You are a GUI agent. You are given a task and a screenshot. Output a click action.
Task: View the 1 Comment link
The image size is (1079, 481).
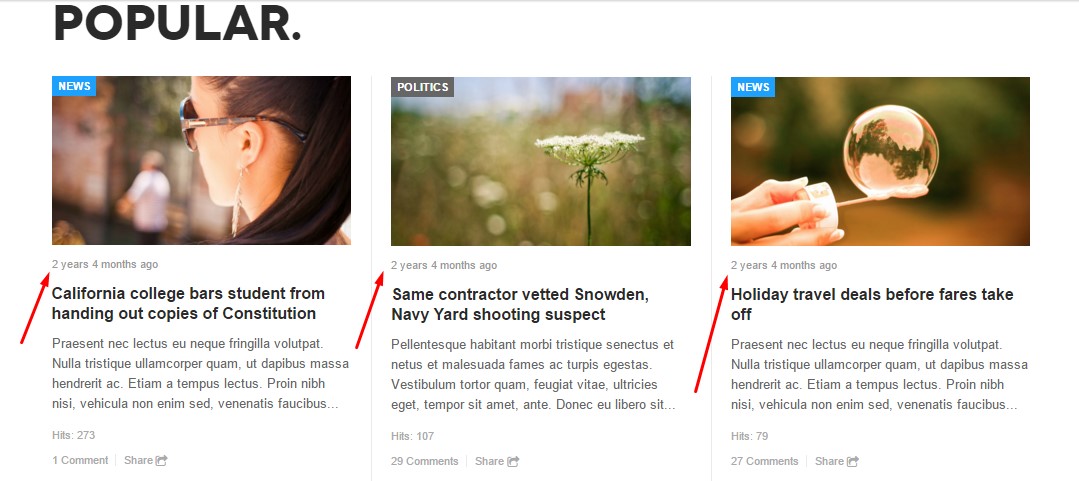tap(81, 460)
